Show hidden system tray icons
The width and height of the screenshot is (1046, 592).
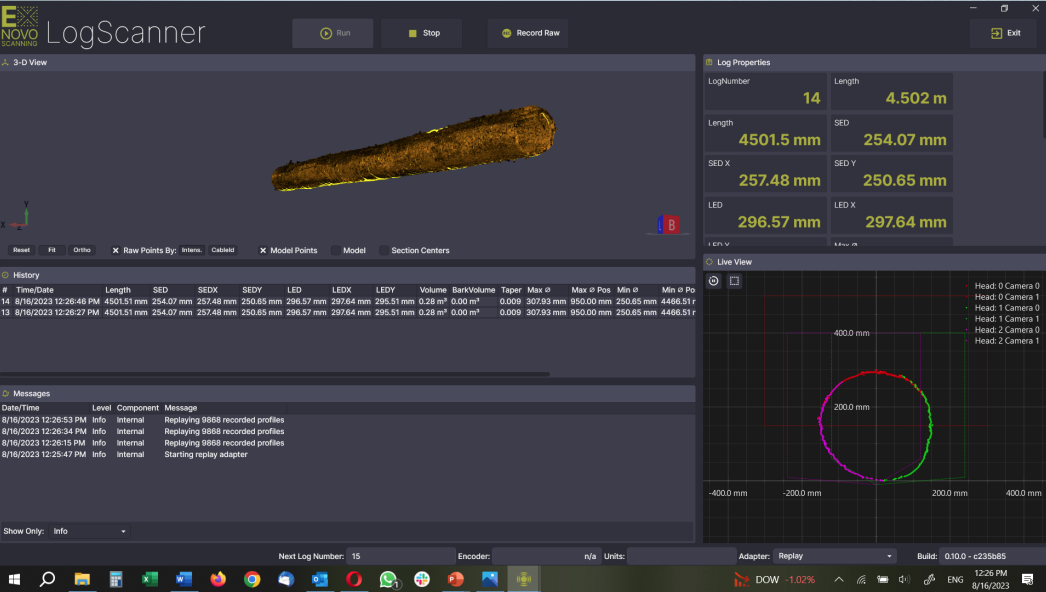click(837, 579)
